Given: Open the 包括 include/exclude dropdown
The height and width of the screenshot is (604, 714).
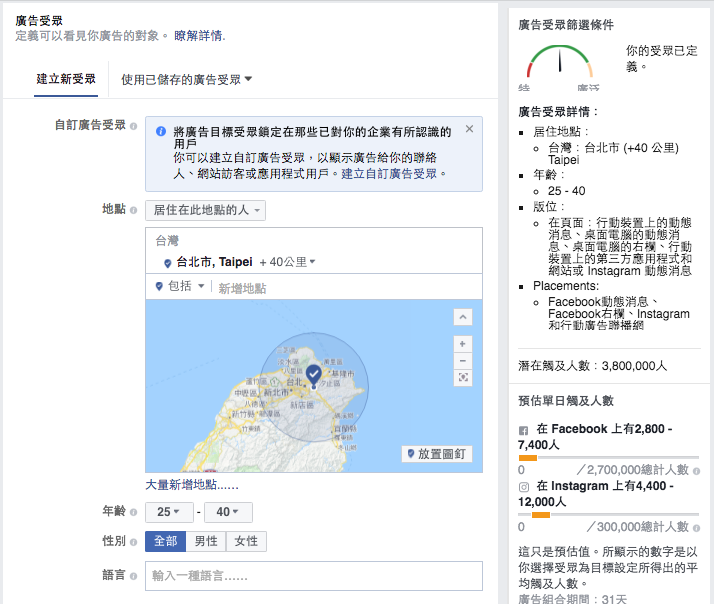Looking at the screenshot, I should click(180, 286).
